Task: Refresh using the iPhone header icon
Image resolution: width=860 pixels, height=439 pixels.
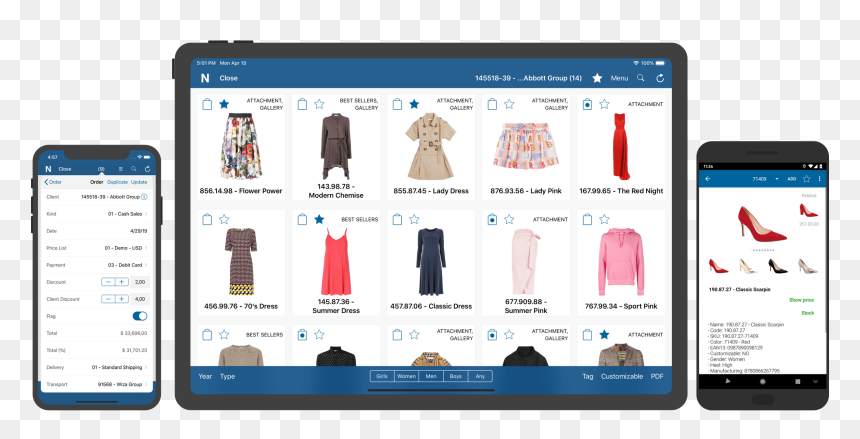Action: [147, 169]
